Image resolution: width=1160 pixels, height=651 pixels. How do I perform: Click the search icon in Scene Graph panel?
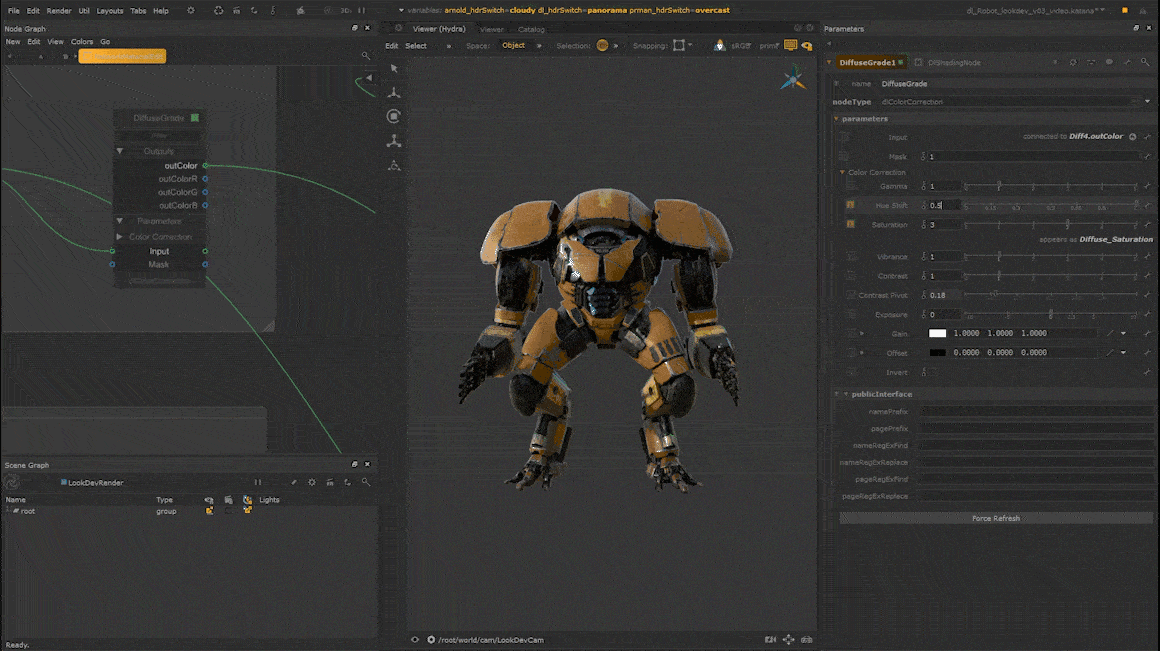tap(366, 482)
